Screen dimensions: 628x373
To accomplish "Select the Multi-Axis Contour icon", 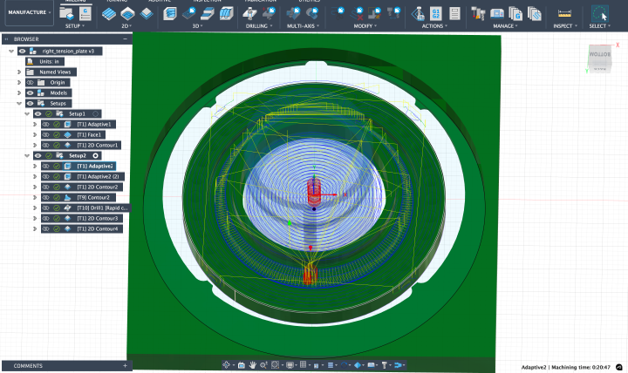I will click(312, 14).
